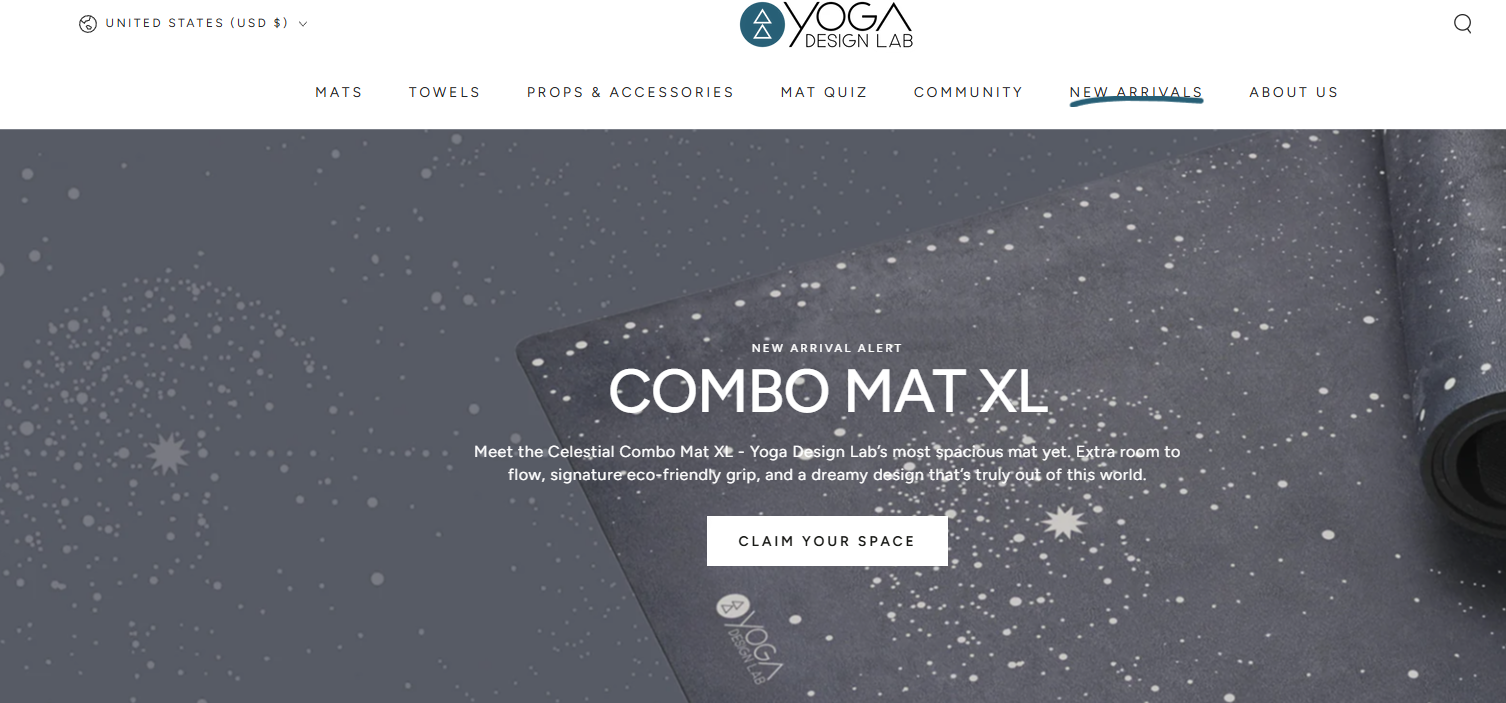Open the Mats menu
This screenshot has height=703, width=1506.
point(339,92)
